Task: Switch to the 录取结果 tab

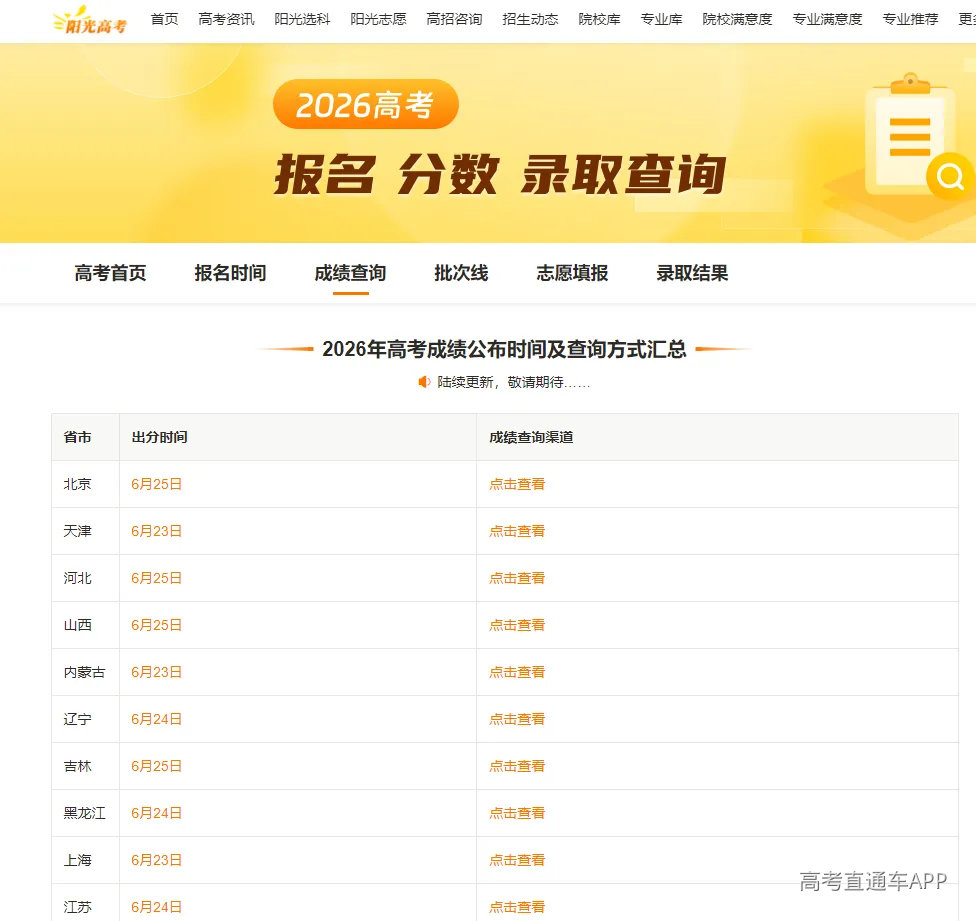Action: pos(692,273)
